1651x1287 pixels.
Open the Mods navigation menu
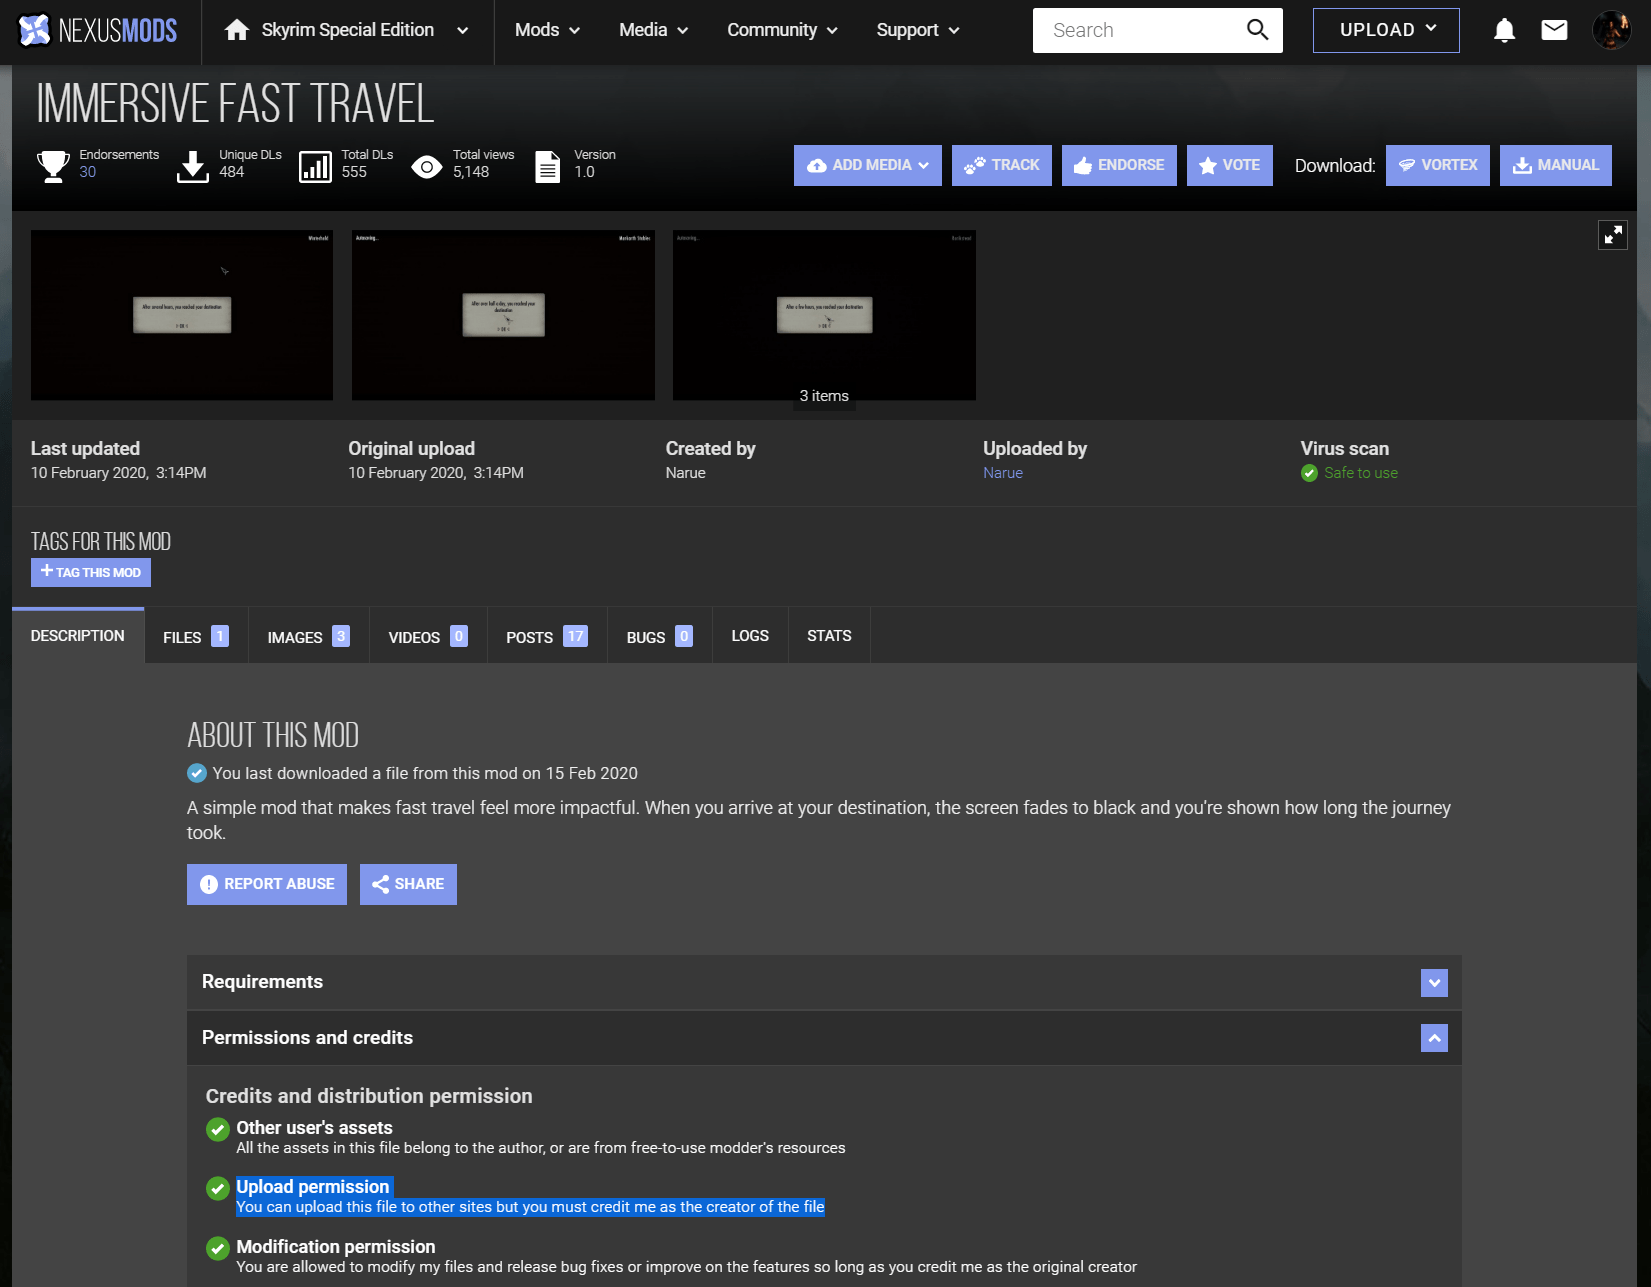click(x=547, y=30)
